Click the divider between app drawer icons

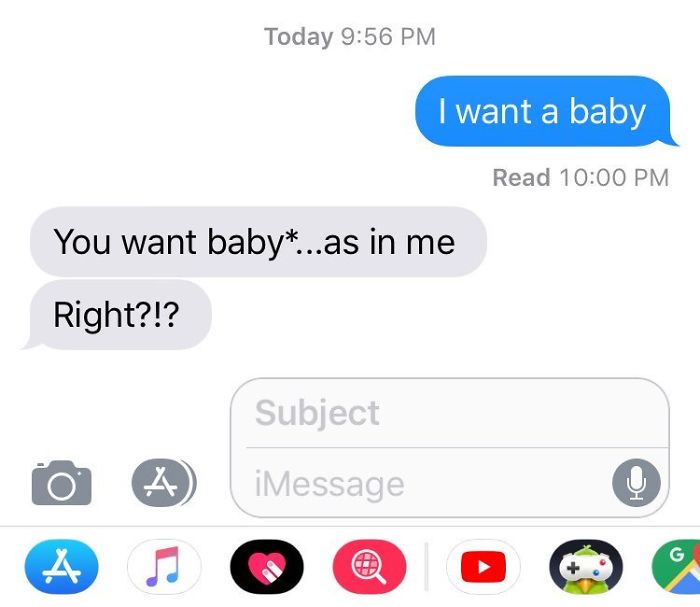(426, 567)
